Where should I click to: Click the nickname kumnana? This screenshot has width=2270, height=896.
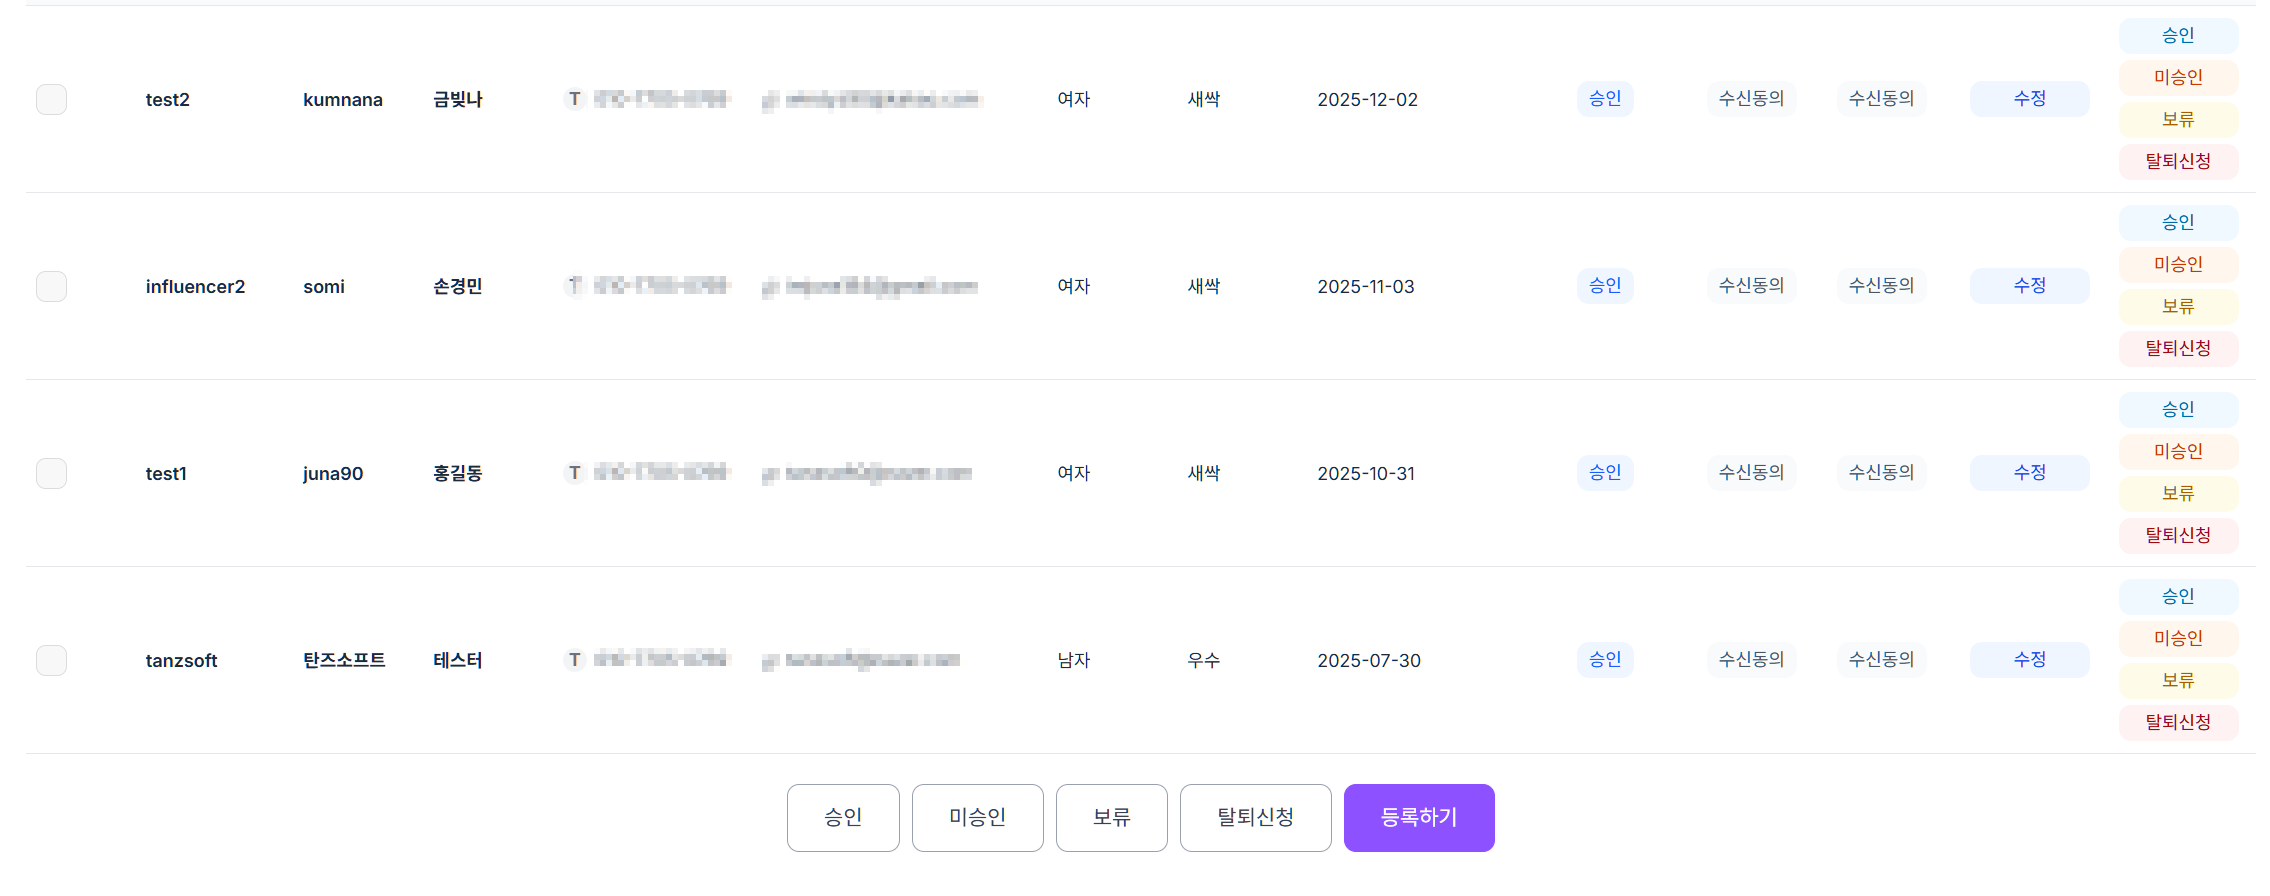coord(343,100)
